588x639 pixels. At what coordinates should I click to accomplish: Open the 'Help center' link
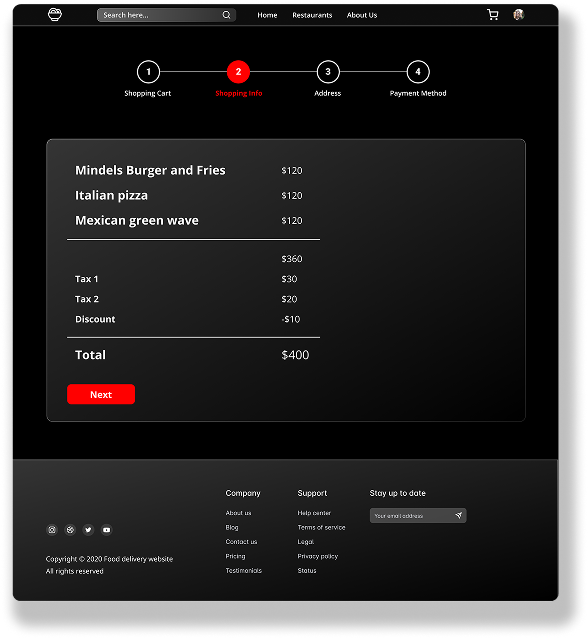(314, 513)
